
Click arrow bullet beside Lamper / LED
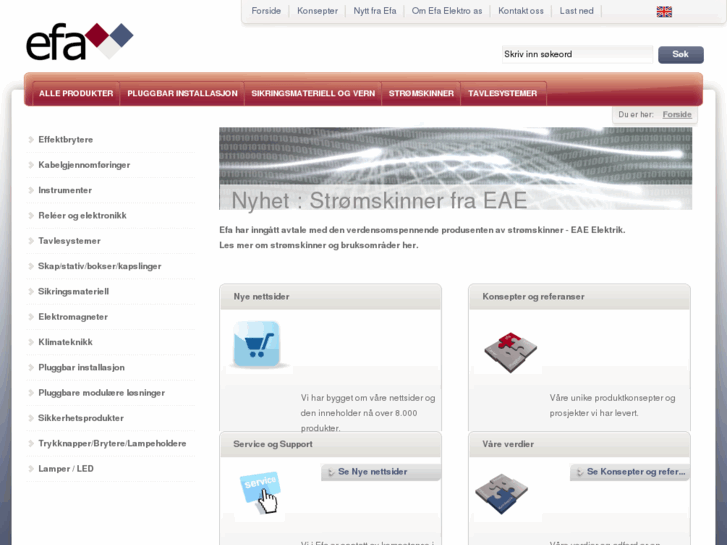click(x=31, y=469)
